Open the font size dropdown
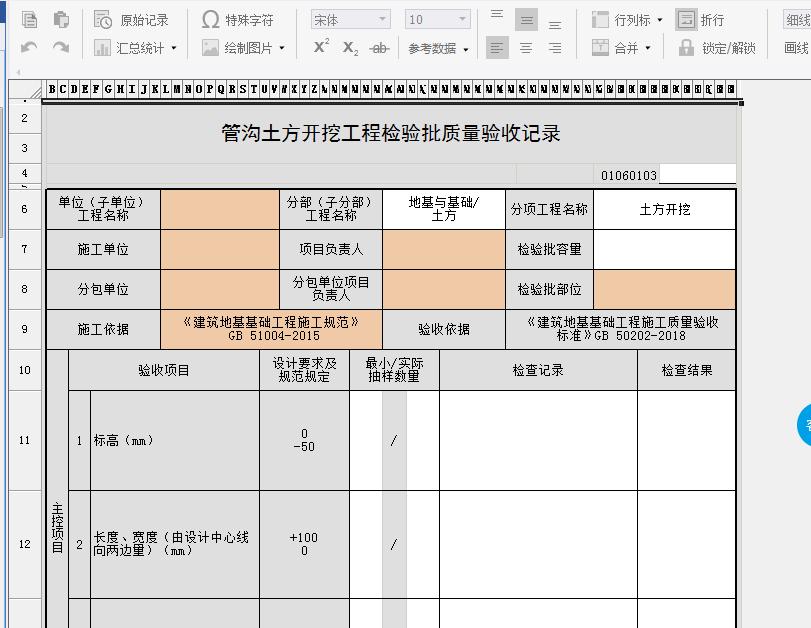 click(x=438, y=20)
